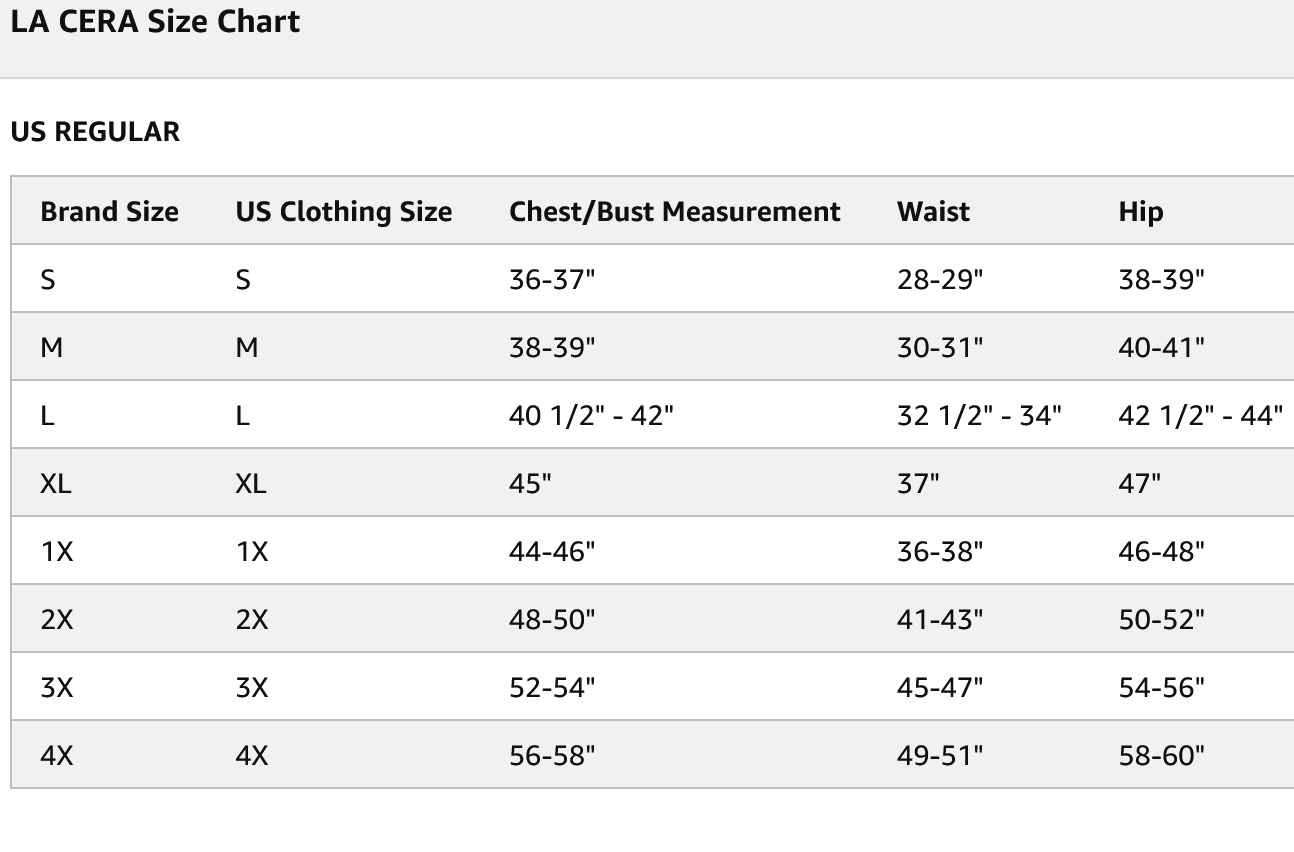Select the 1X brand size cell

click(57, 551)
